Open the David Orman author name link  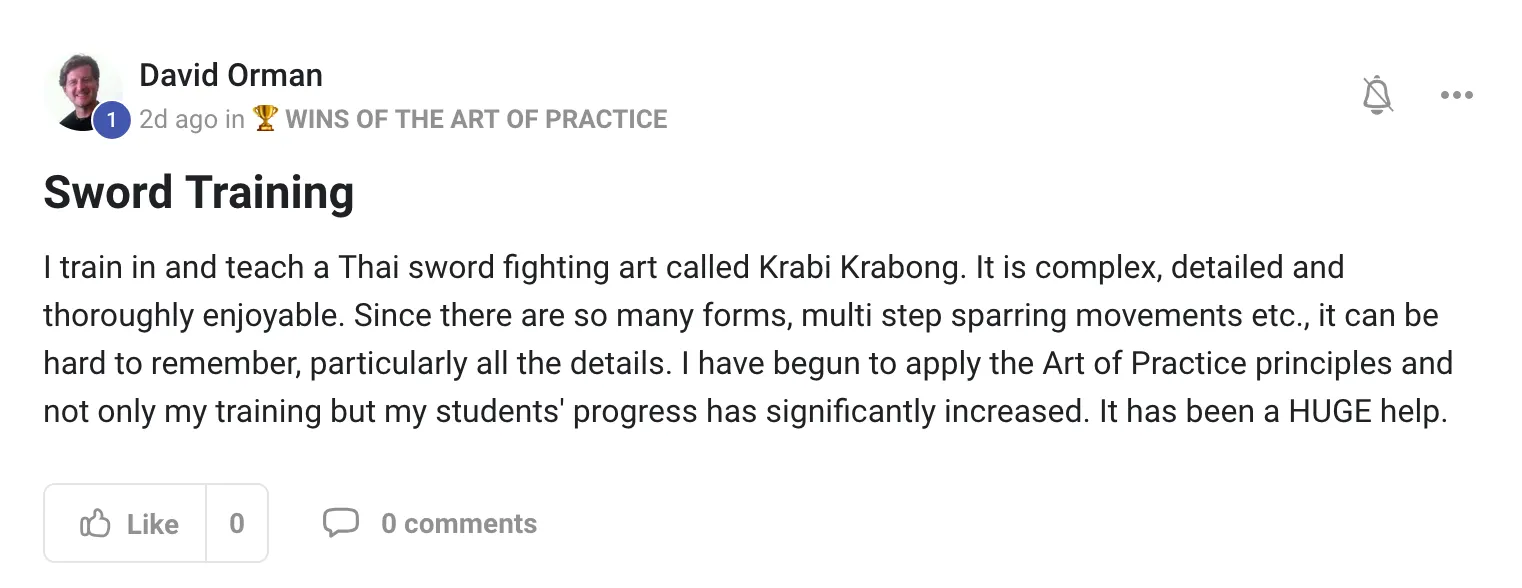point(231,75)
